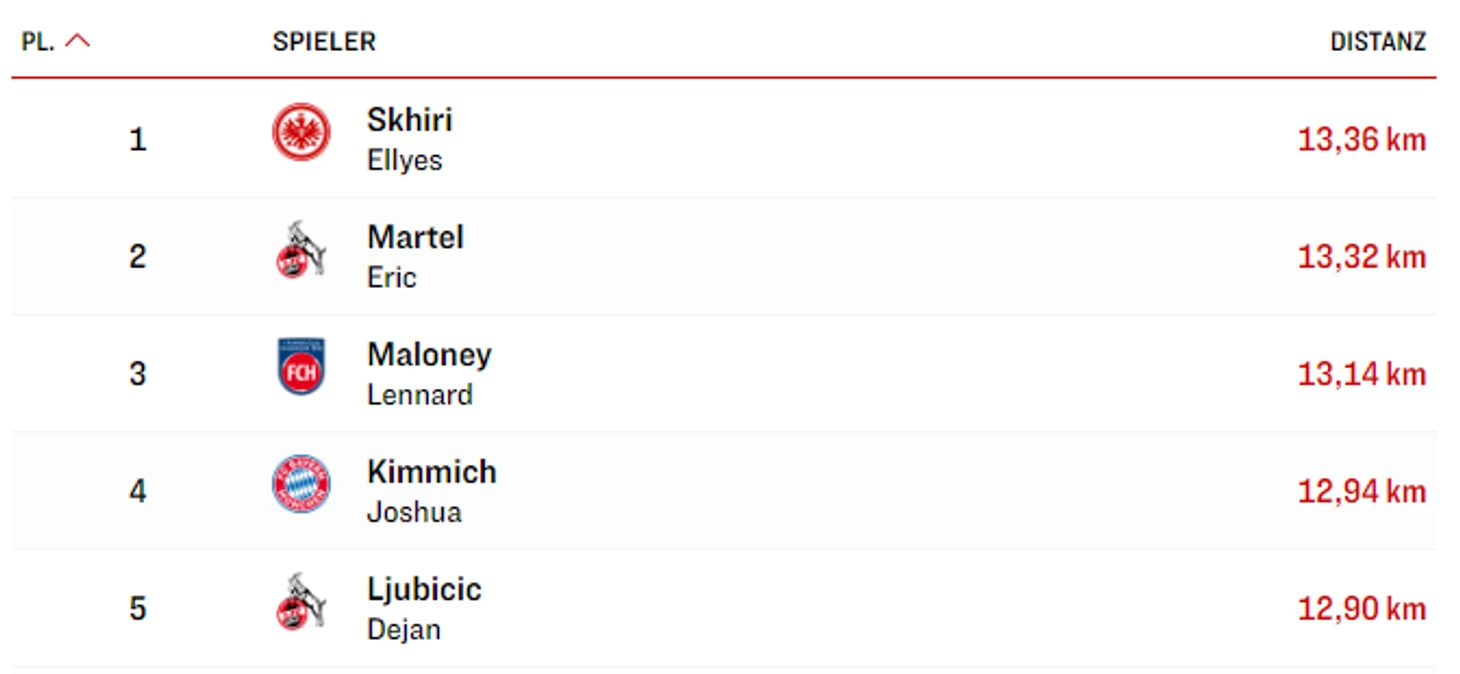The image size is (1460, 674).
Task: Click the FC Köln crest beside Martel
Action: tap(301, 250)
